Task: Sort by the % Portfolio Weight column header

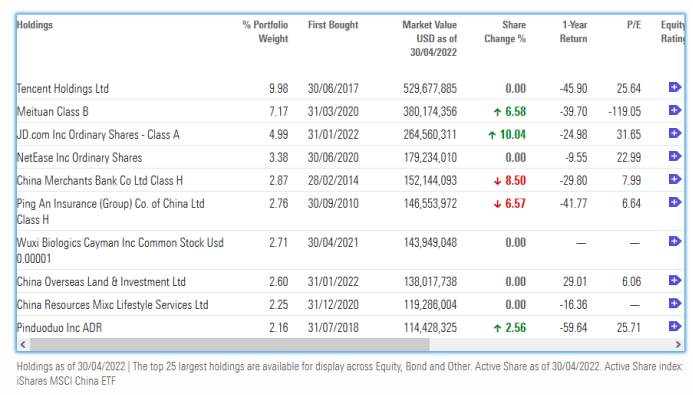Action: coord(265,32)
